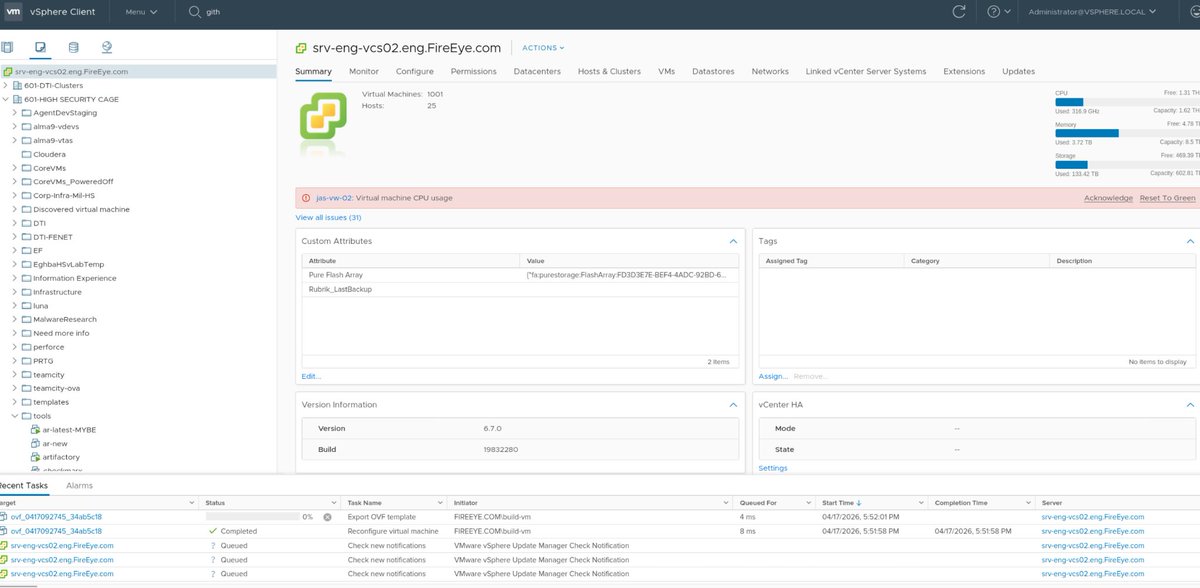Open the Datastores tab
1200x588 pixels.
[713, 71]
